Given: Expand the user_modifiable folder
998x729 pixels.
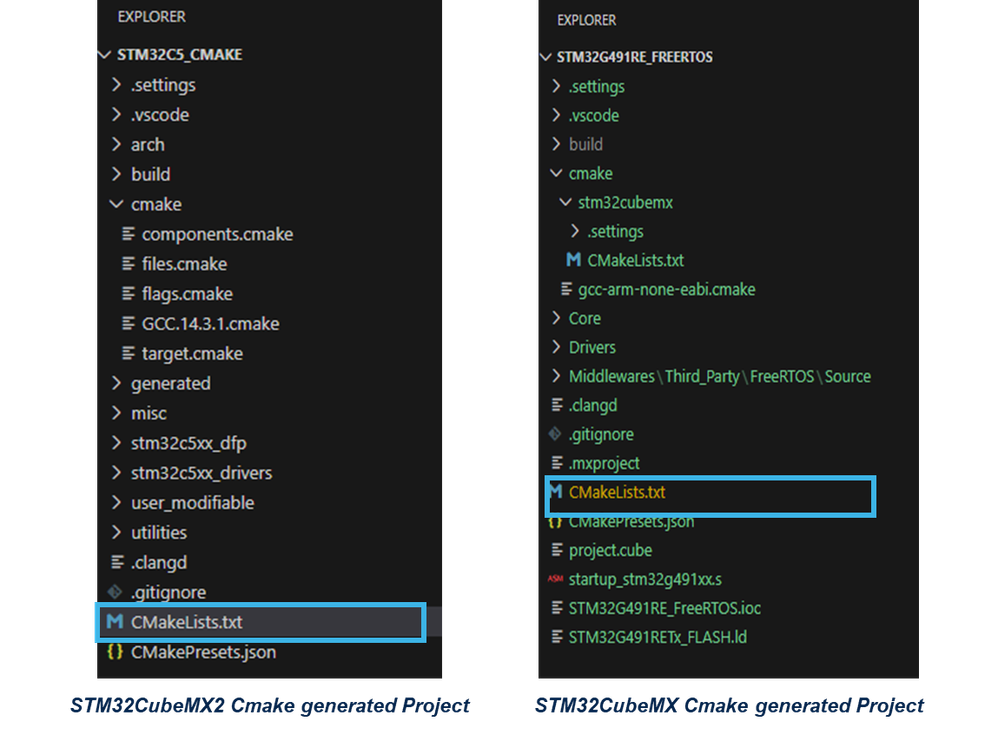Looking at the screenshot, I should point(116,503).
